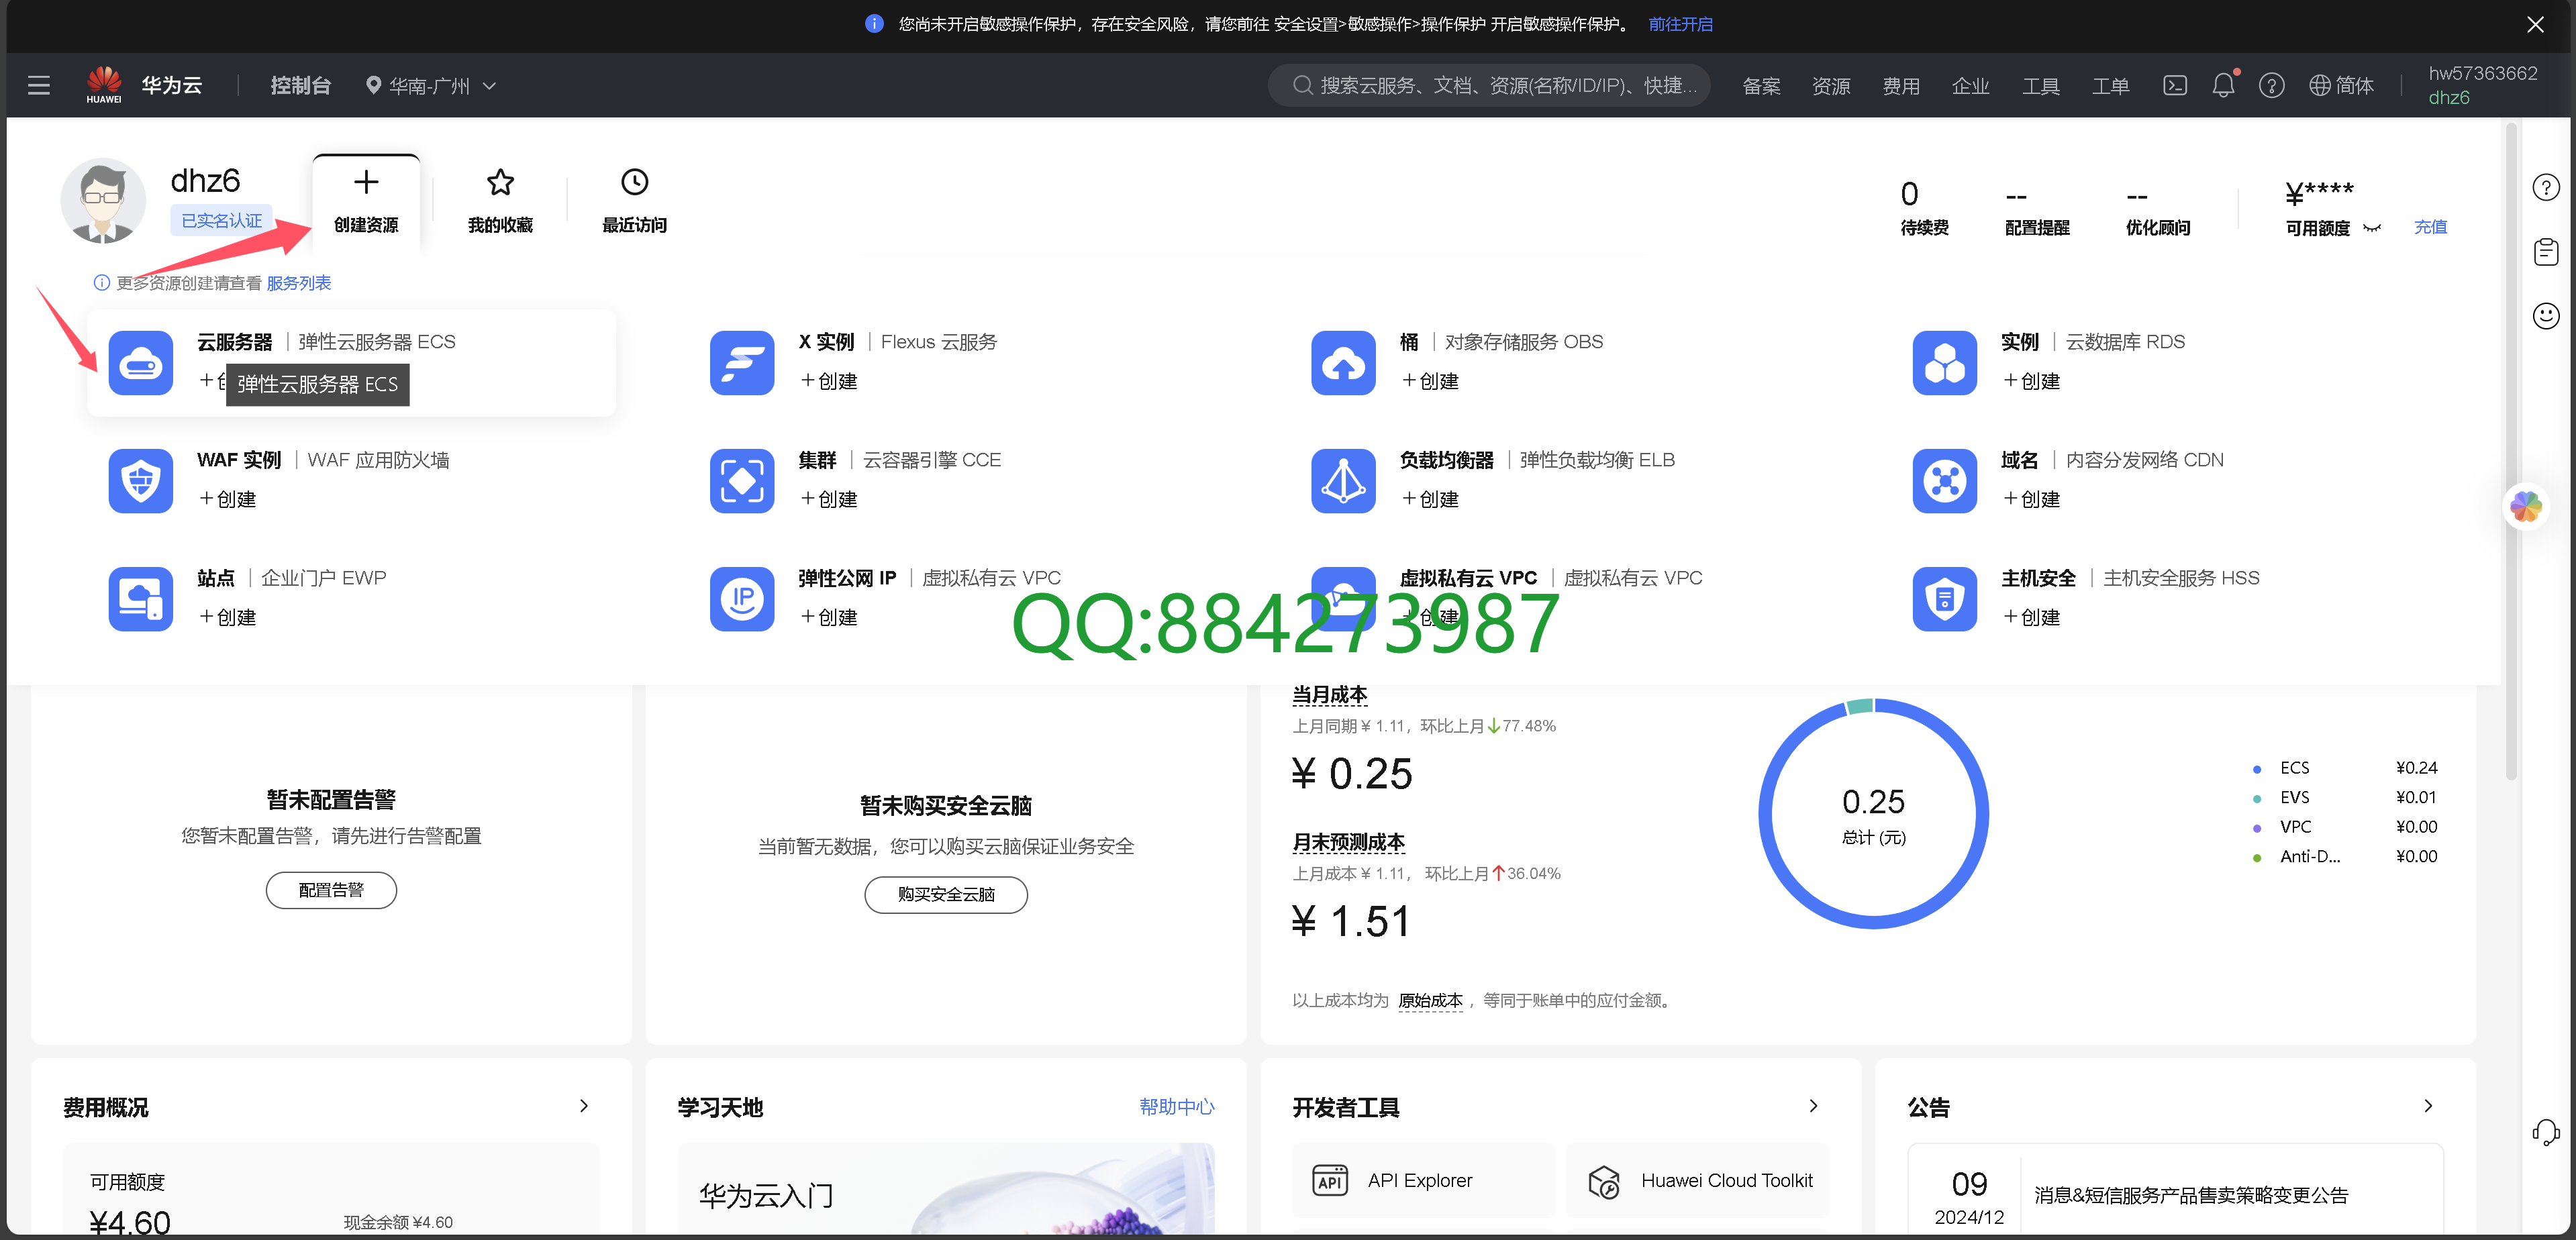Viewport: 2576px width, 1240px height.
Task: Open the customer service headset icon
Action: point(2545,1132)
